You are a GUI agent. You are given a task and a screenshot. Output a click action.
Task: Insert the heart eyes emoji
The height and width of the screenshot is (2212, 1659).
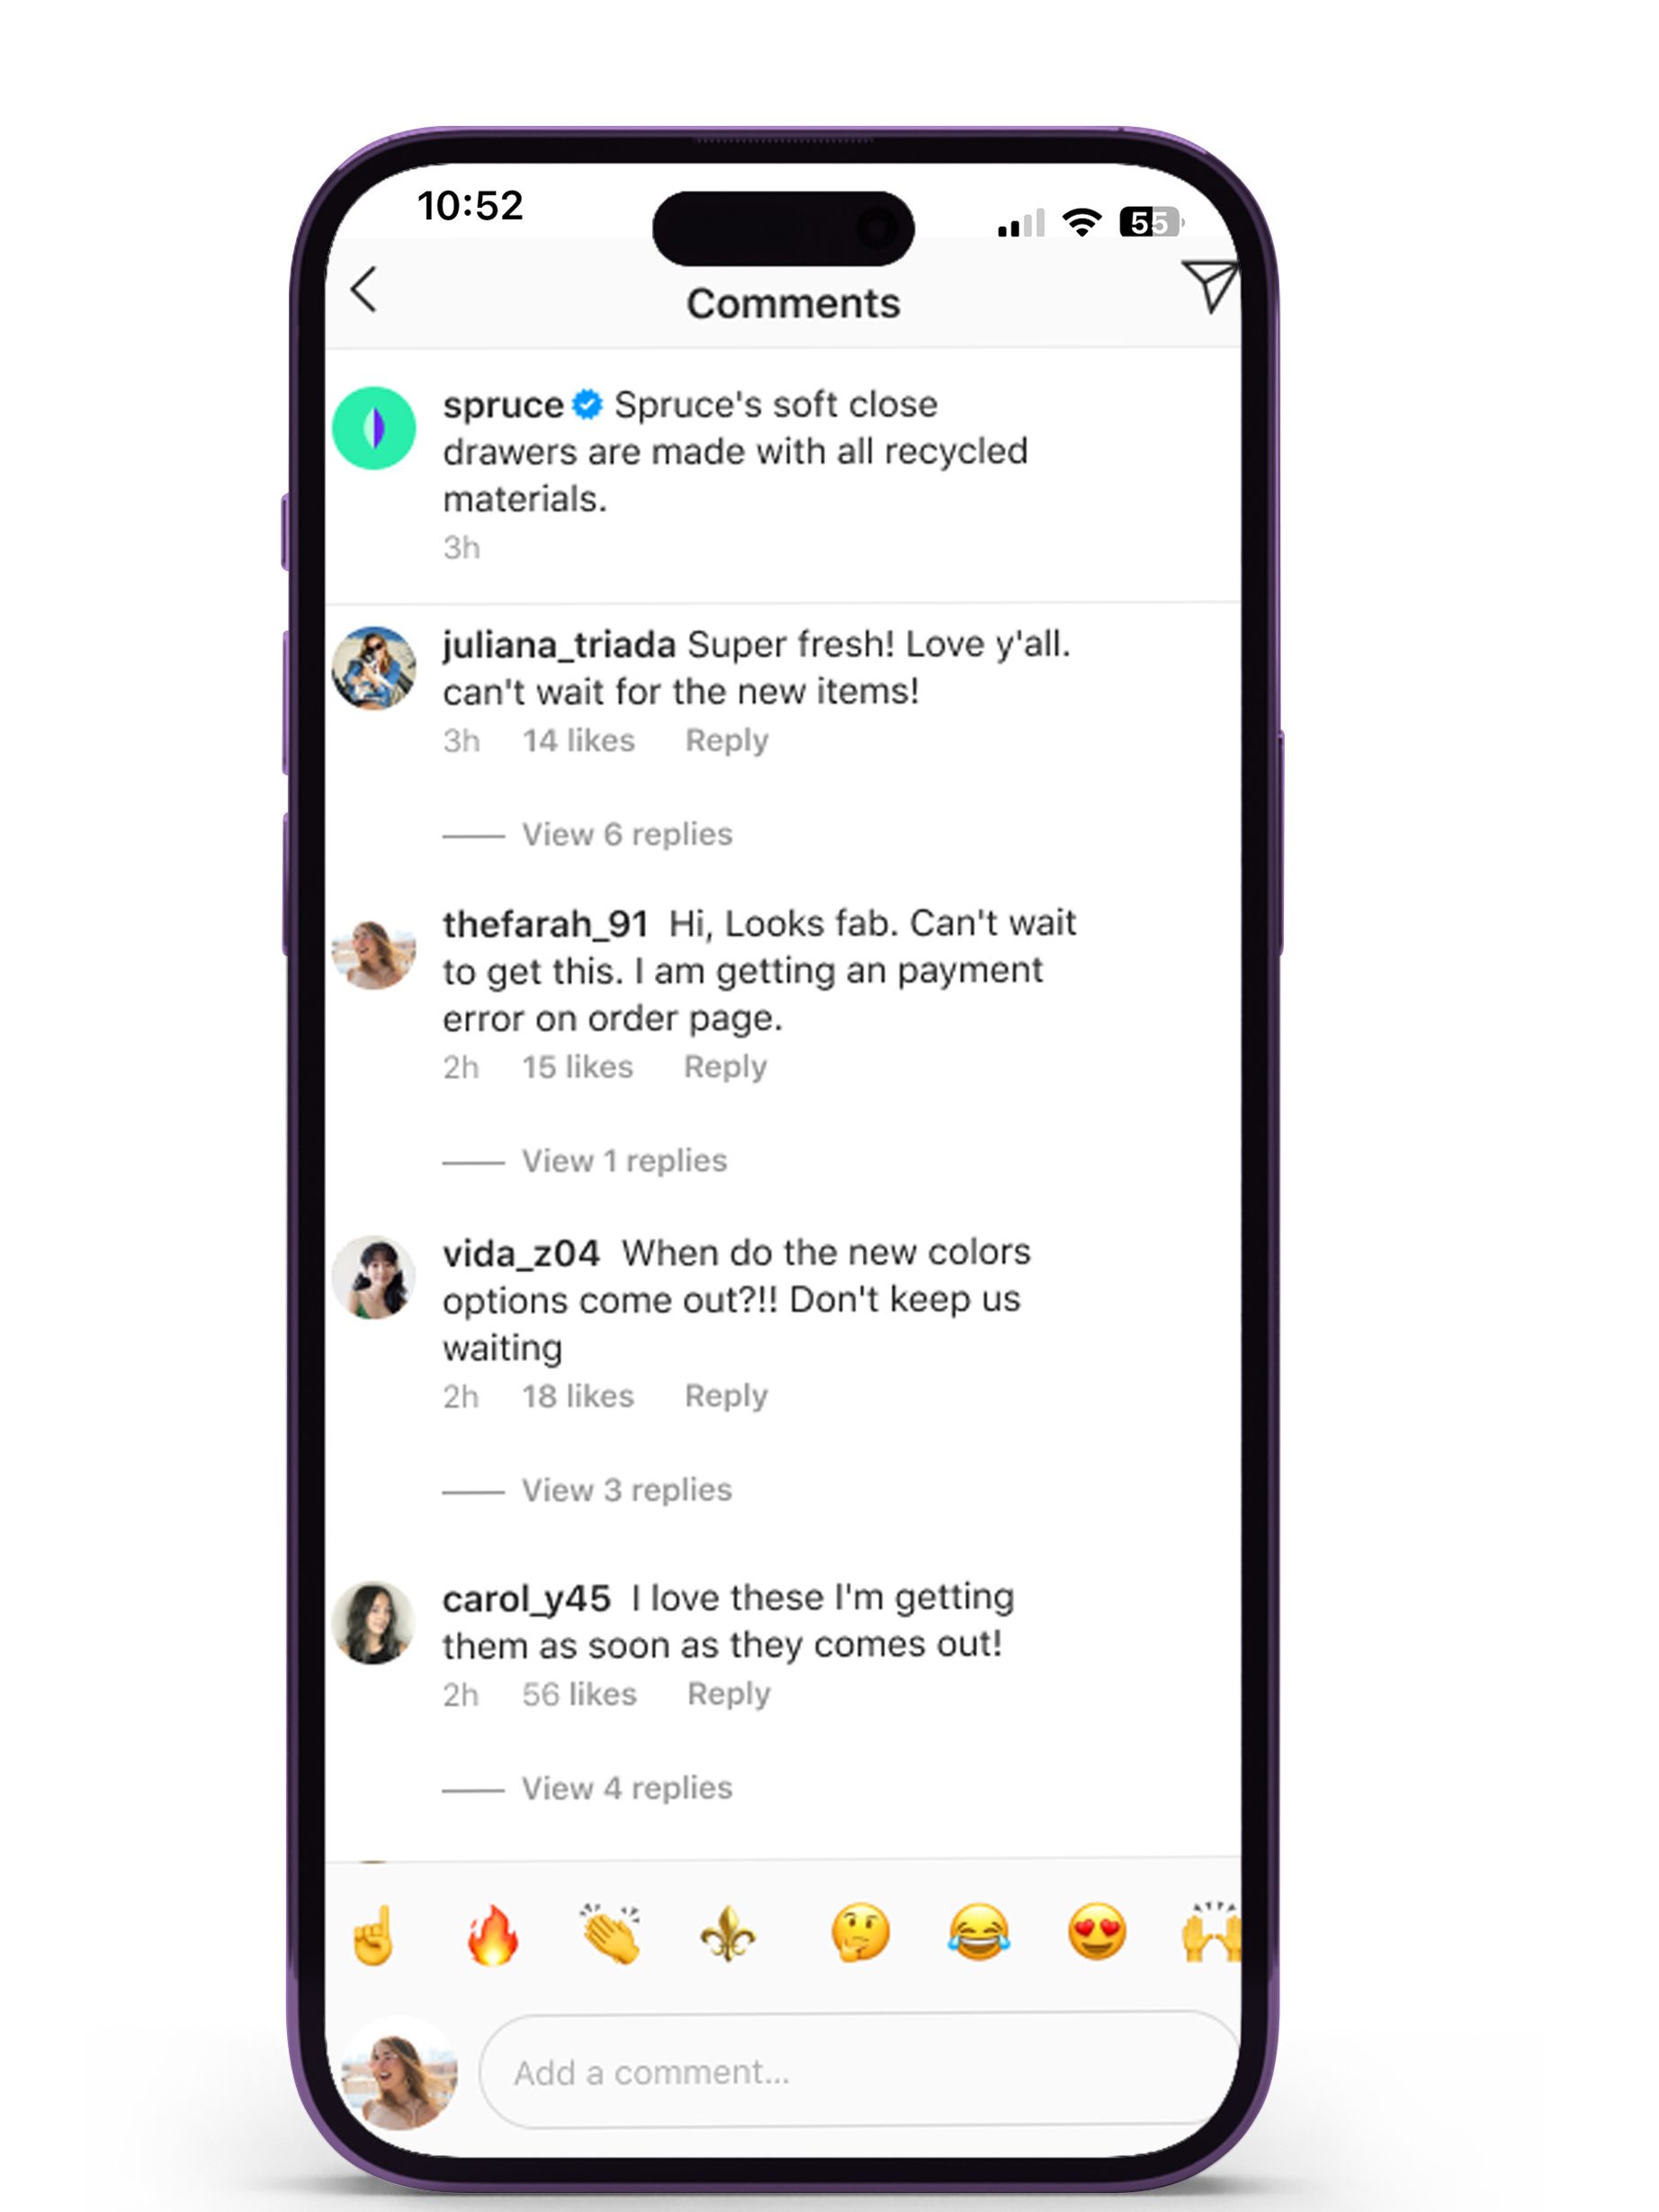pyautogui.click(x=1097, y=1932)
